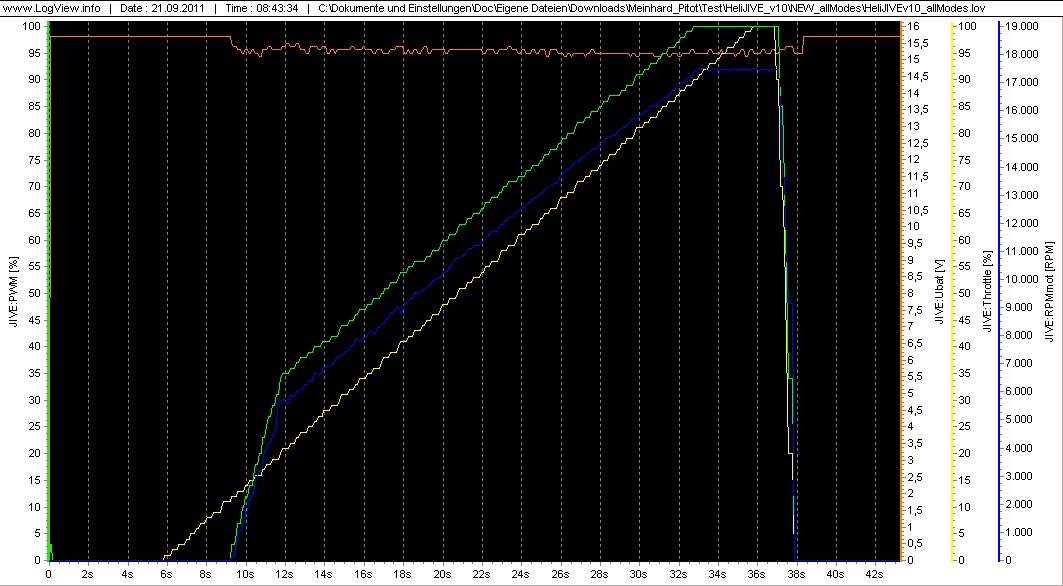Click 3,5 on the Ubat axis
Viewport: 1063px width, 586px height.
point(915,443)
